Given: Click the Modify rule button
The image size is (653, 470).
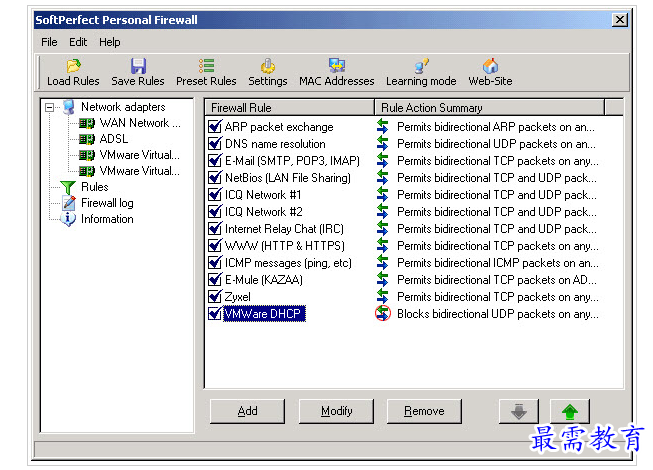Looking at the screenshot, I should [x=336, y=411].
